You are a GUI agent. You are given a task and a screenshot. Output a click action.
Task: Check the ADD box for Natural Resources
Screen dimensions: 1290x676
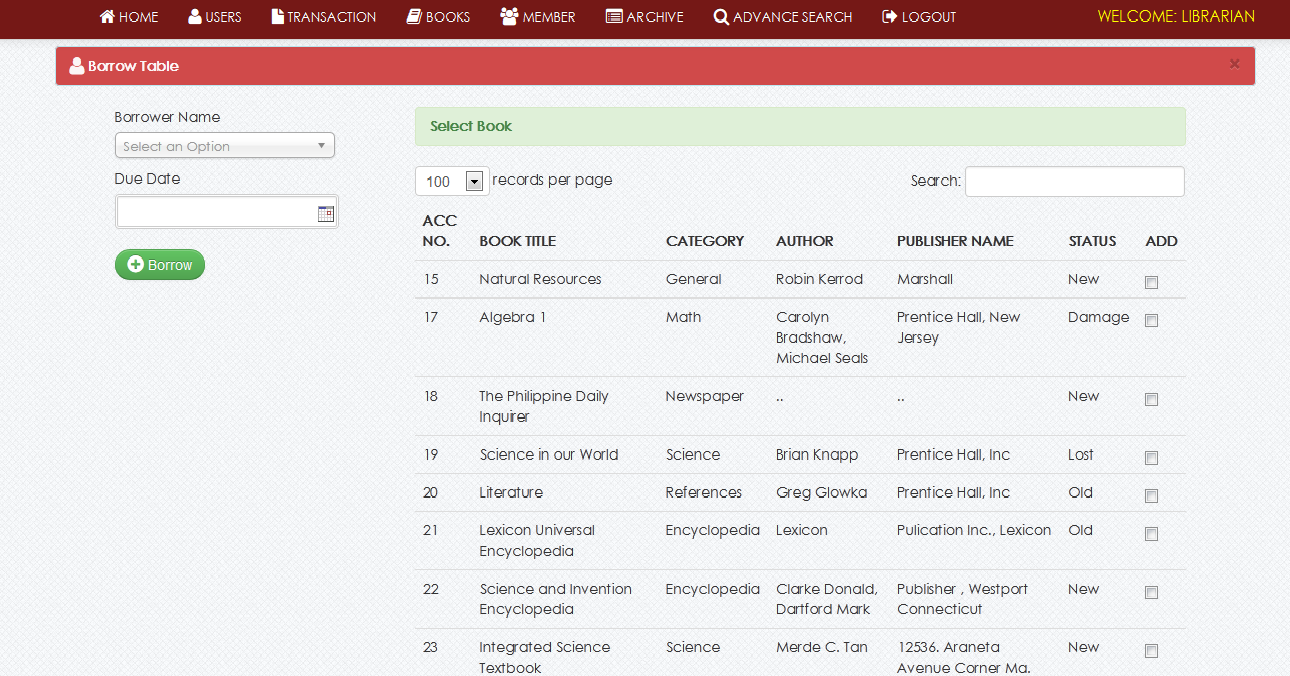click(x=1151, y=282)
